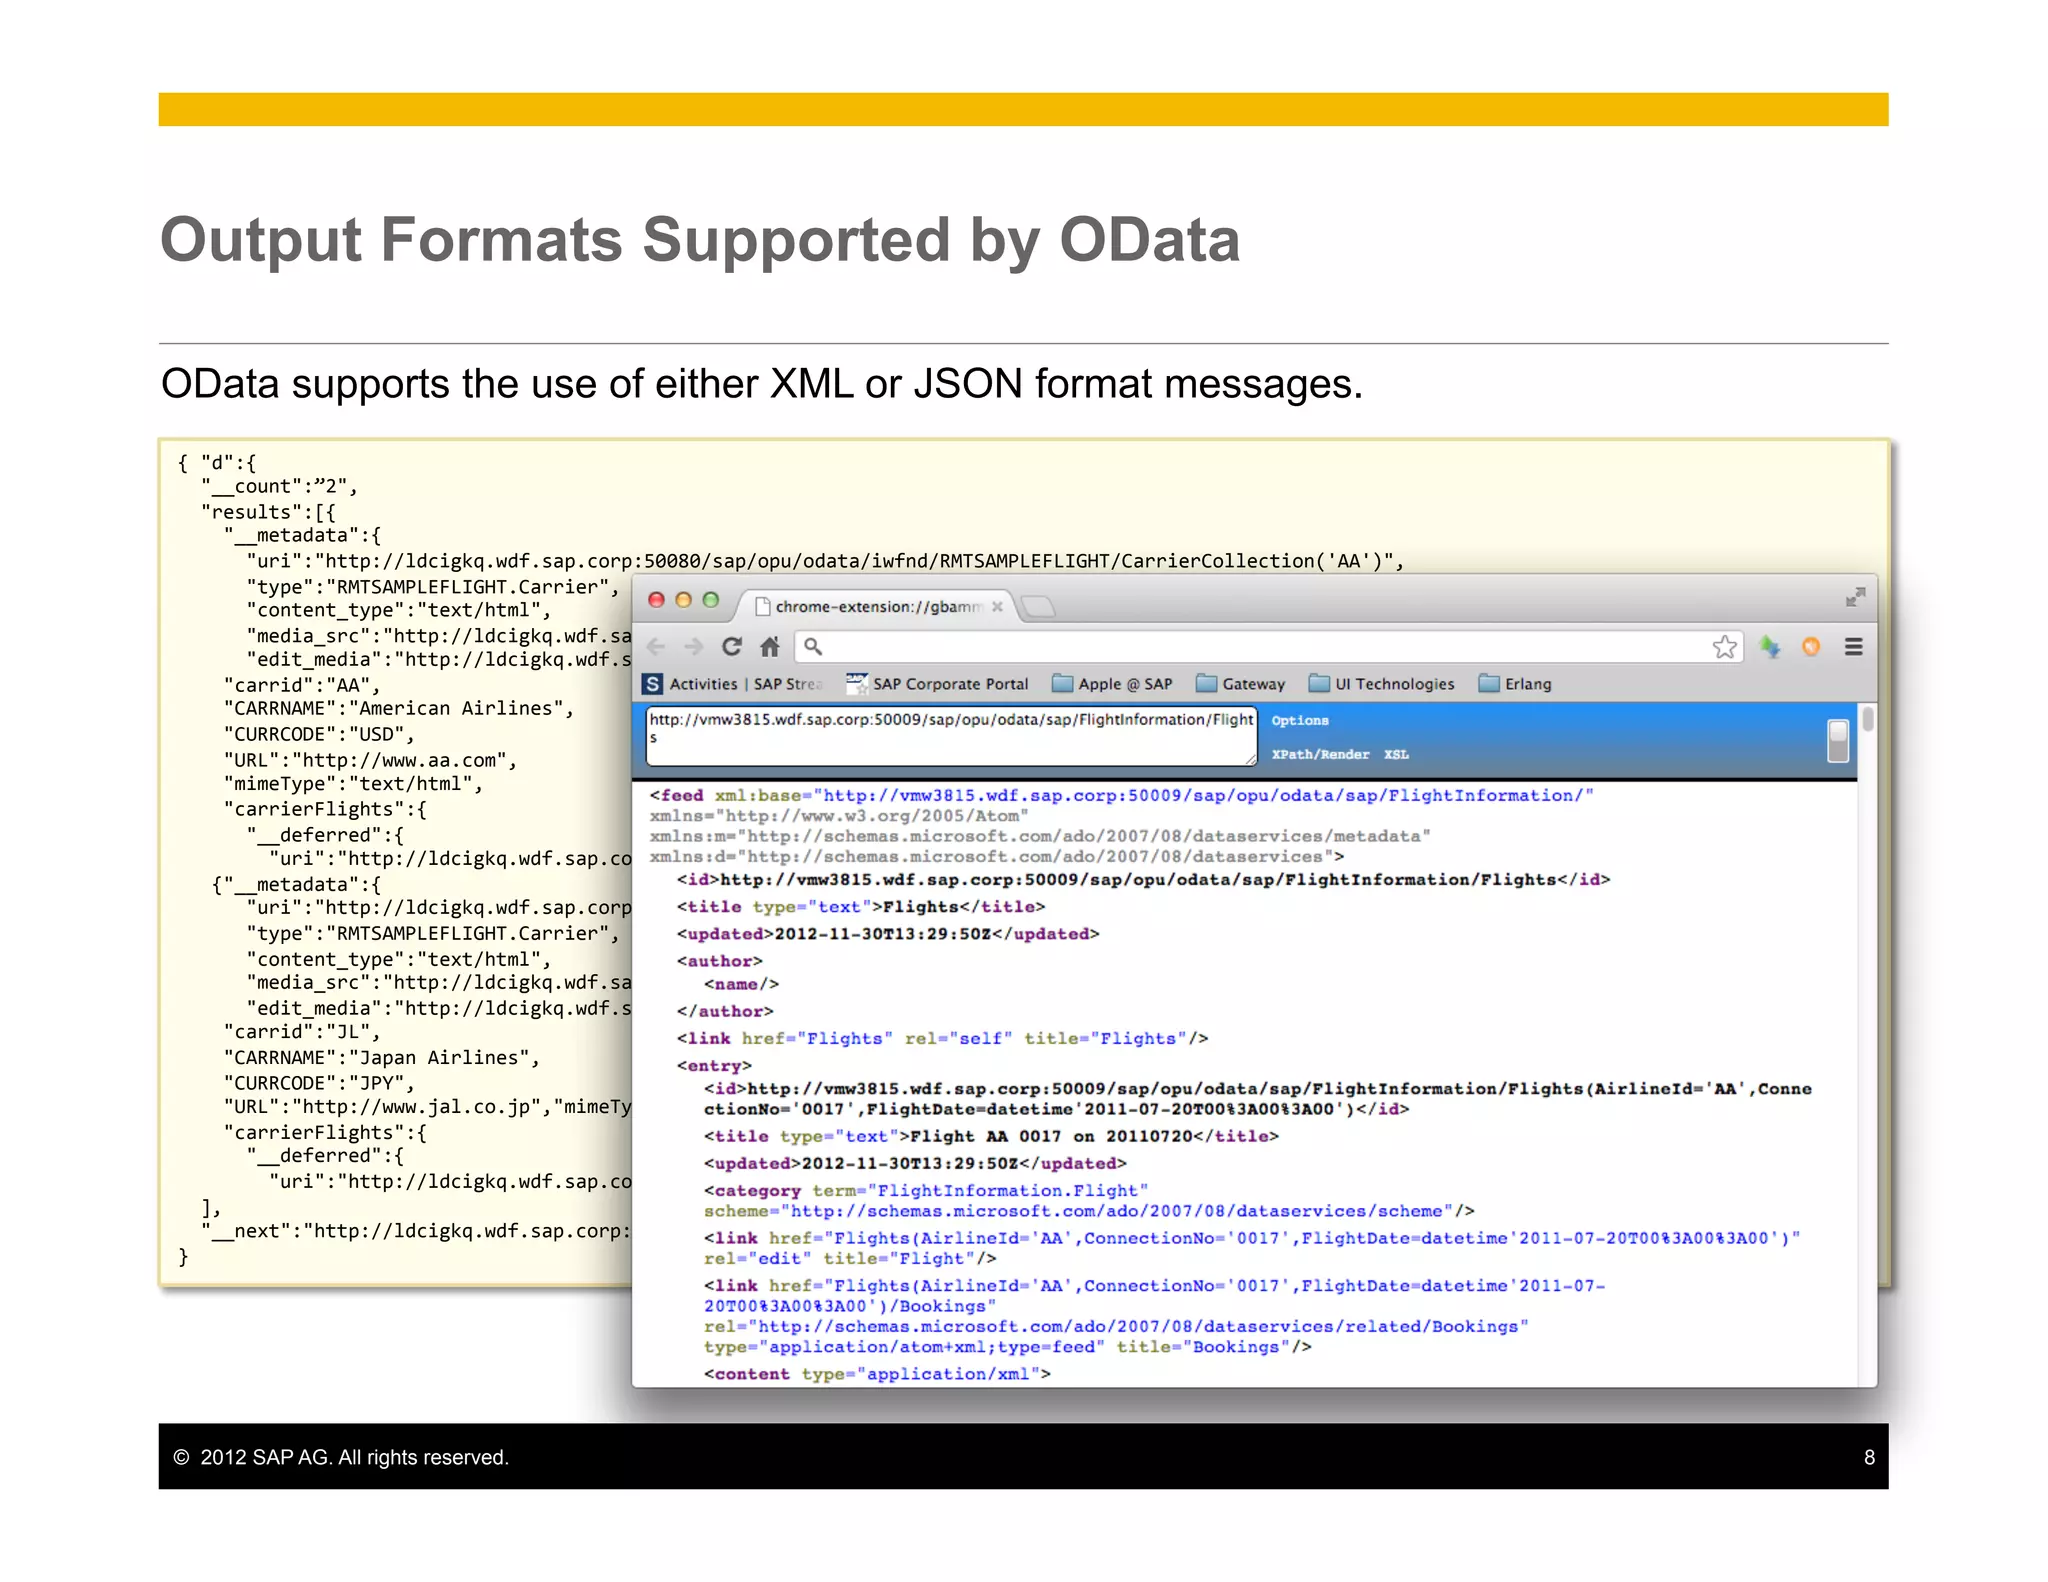Select the chrome-extension://gbamm tab
The width and height of the screenshot is (2048, 1582).
[x=875, y=606]
